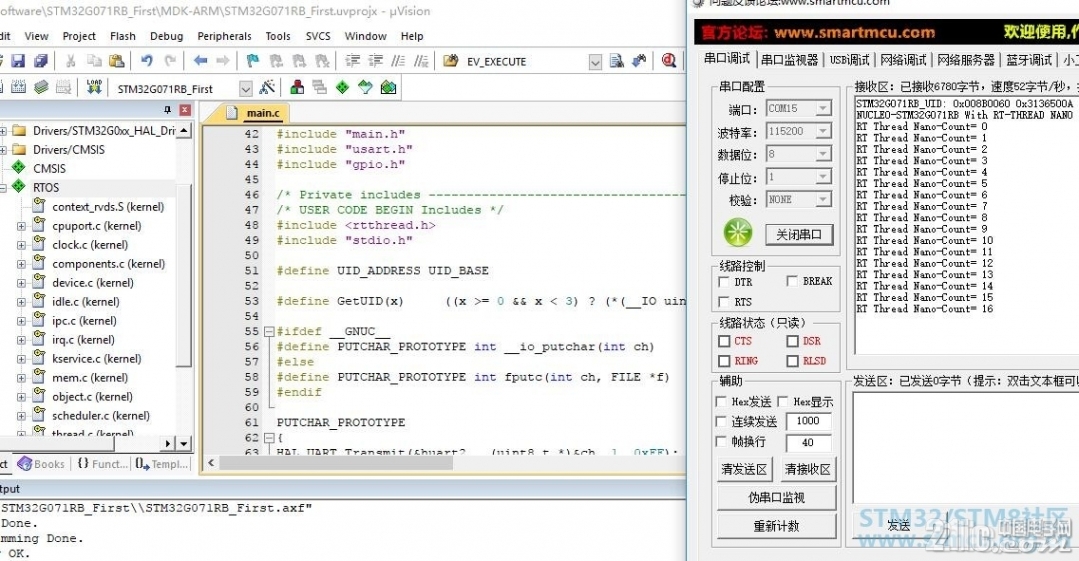The height and width of the screenshot is (561, 1079).
Task: Open the Pack Installer icon
Action: 388,87
